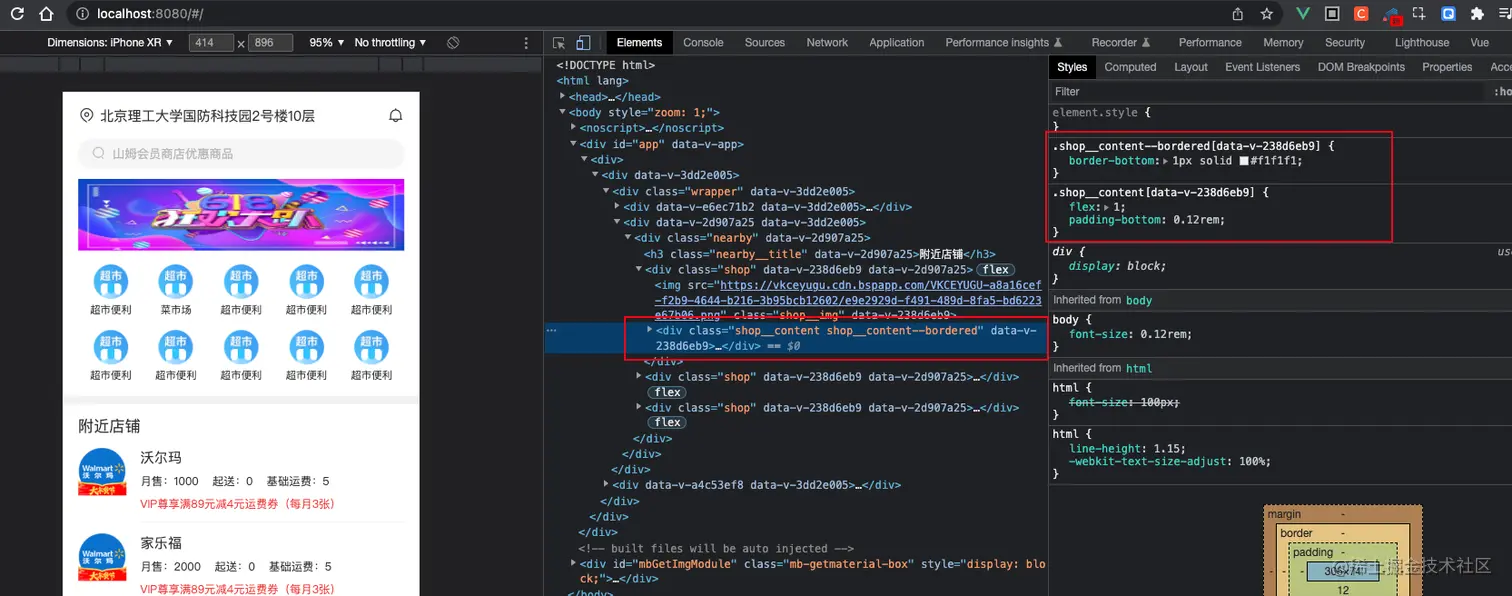Activate the inspect element picker
The width and height of the screenshot is (1512, 596).
coord(559,43)
